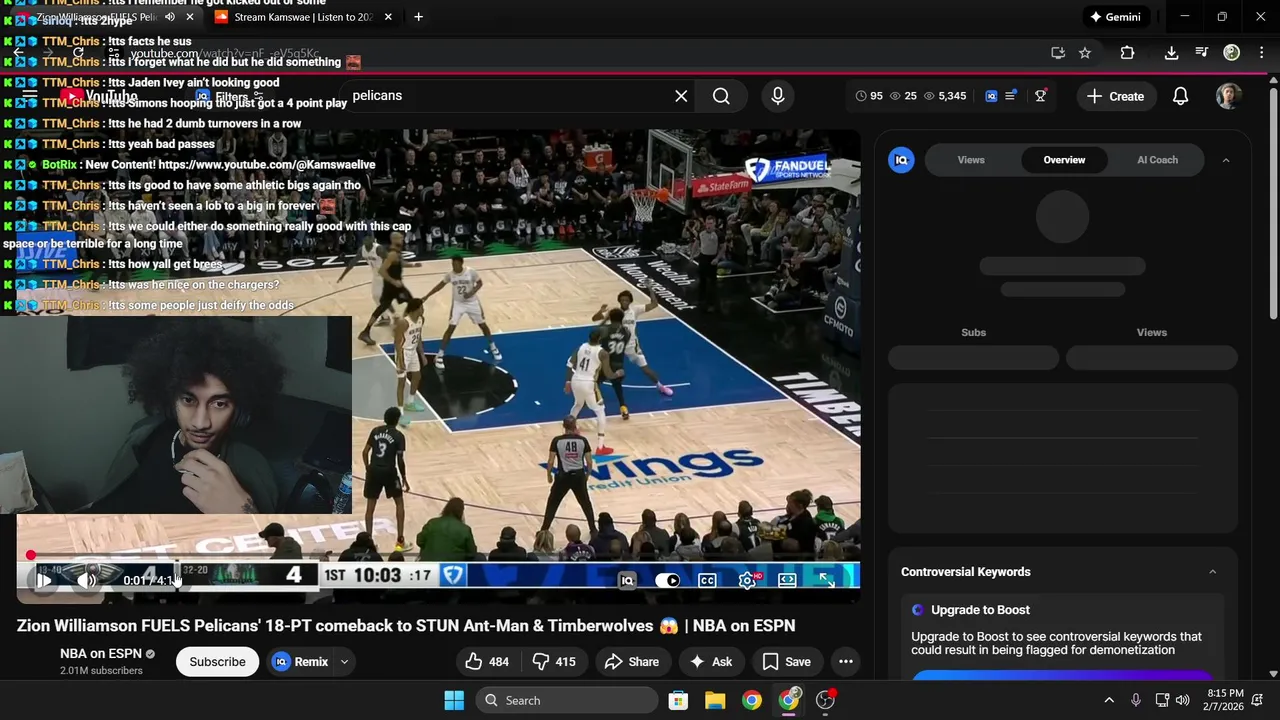Screen dimensions: 1280x720
Task: Turn on closed captions in the player
Action: tap(707, 580)
